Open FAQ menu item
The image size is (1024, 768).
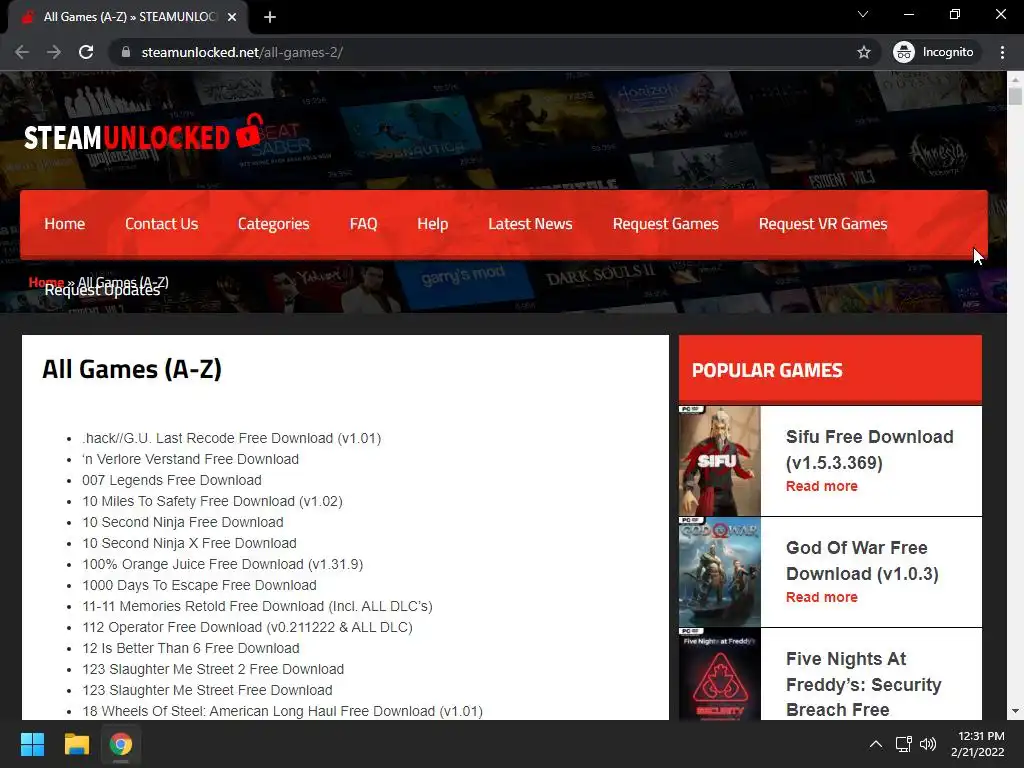[x=363, y=224]
